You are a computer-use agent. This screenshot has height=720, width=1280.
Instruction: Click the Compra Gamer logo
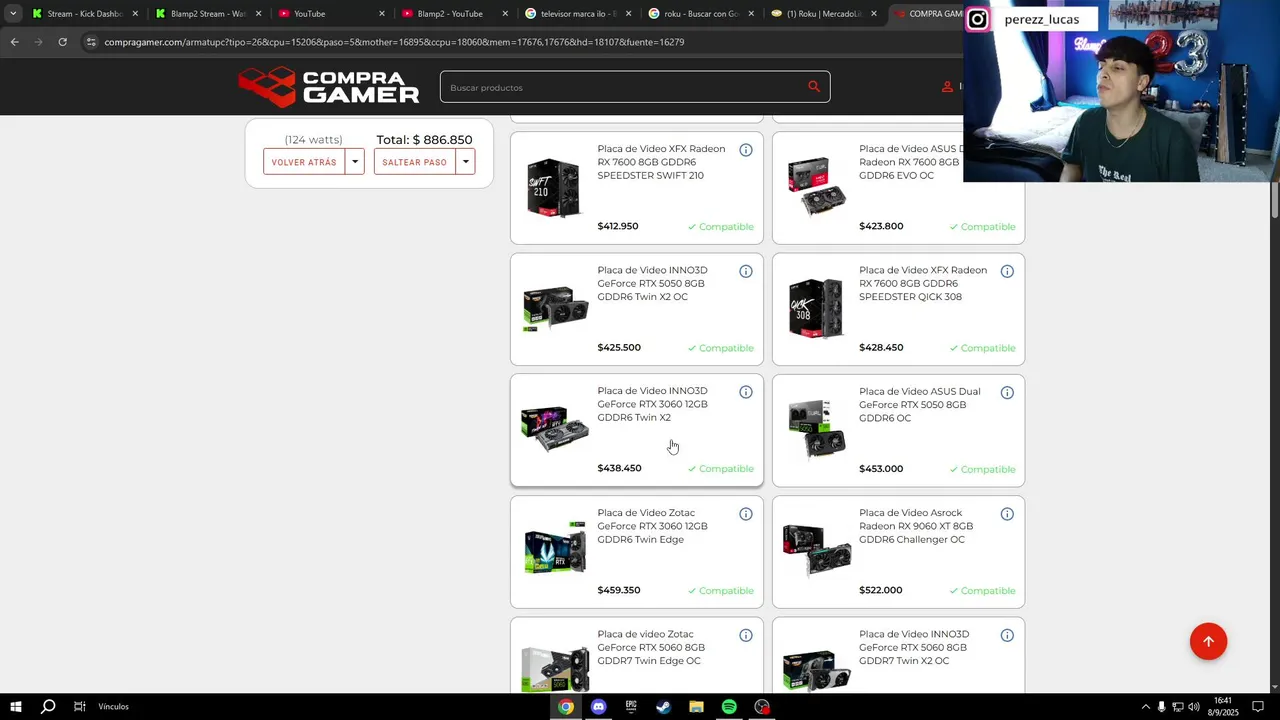point(329,87)
